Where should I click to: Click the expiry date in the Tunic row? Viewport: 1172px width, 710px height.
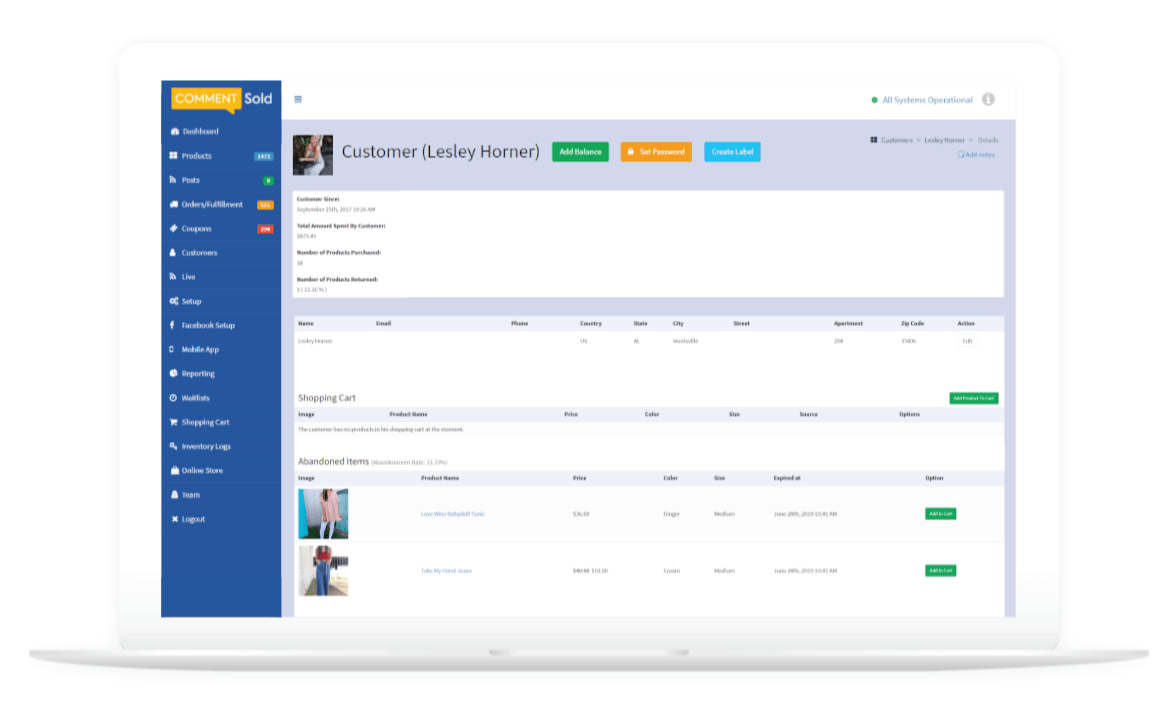pyautogui.click(x=805, y=514)
